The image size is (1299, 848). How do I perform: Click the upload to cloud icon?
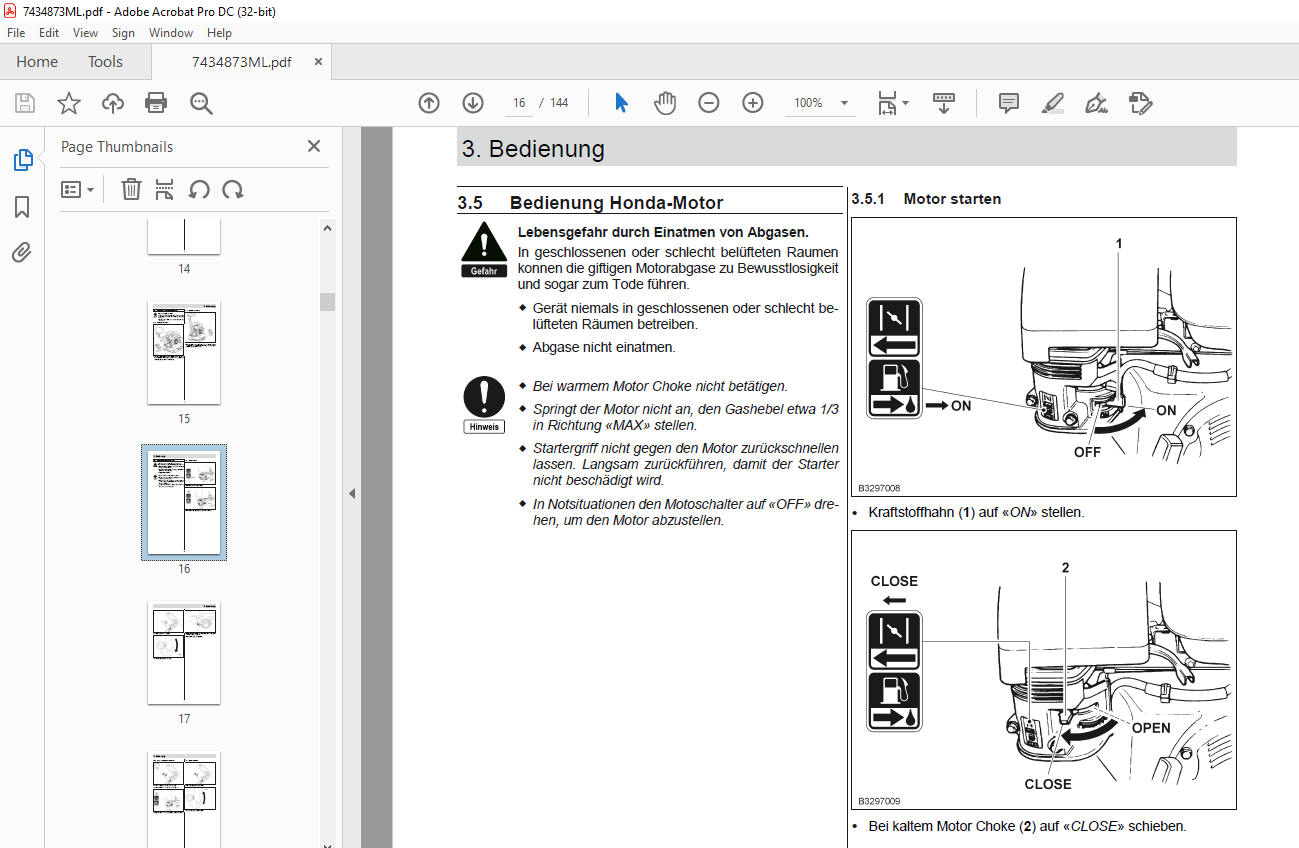click(x=113, y=103)
